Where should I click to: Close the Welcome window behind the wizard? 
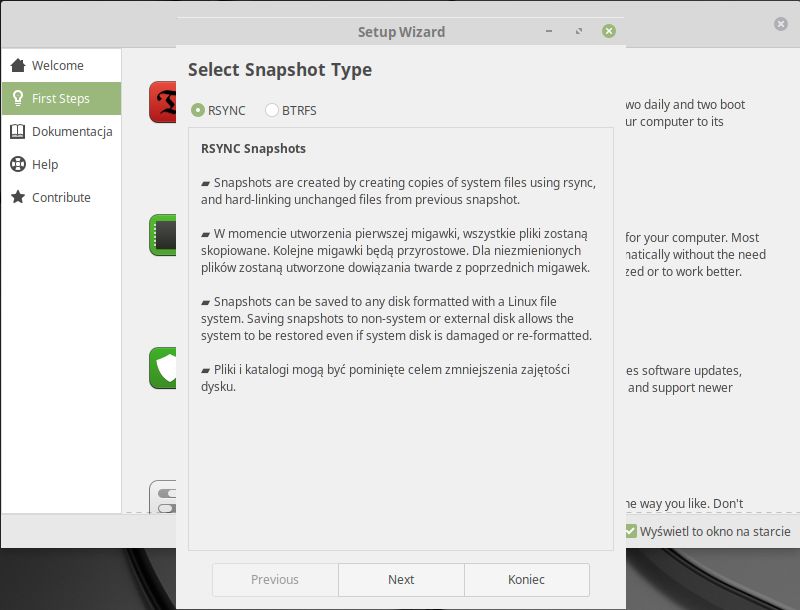click(x=781, y=23)
